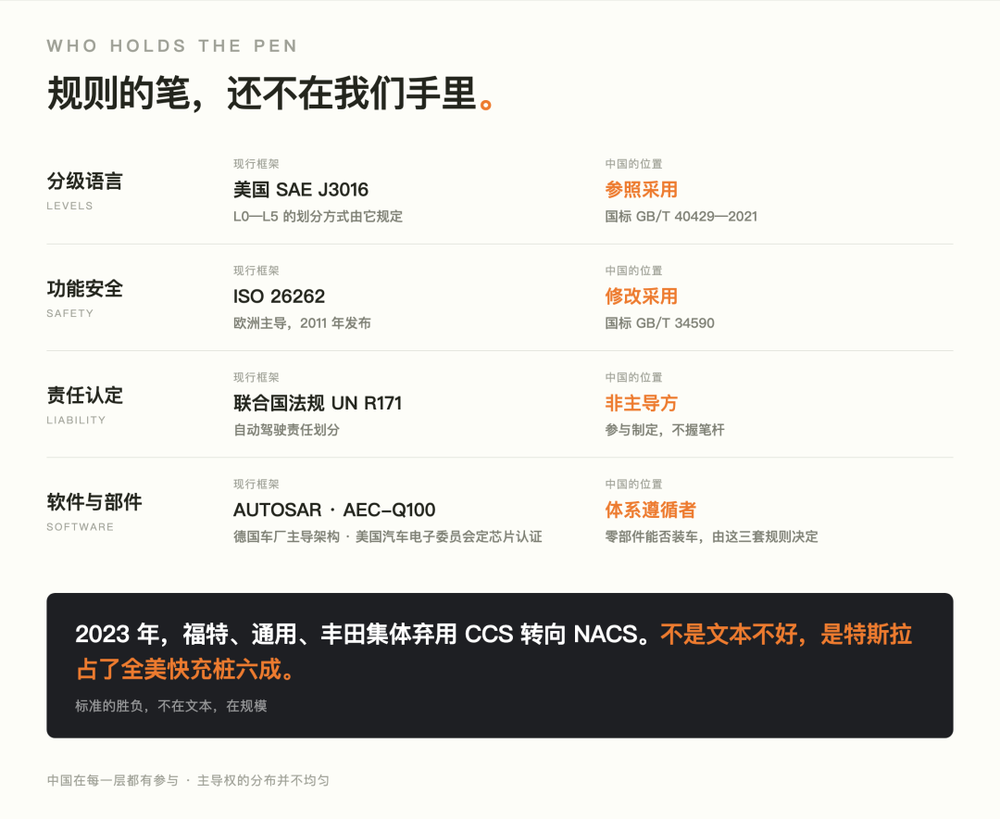
Task: Click the orange text '非主导方'
Action: click(641, 403)
